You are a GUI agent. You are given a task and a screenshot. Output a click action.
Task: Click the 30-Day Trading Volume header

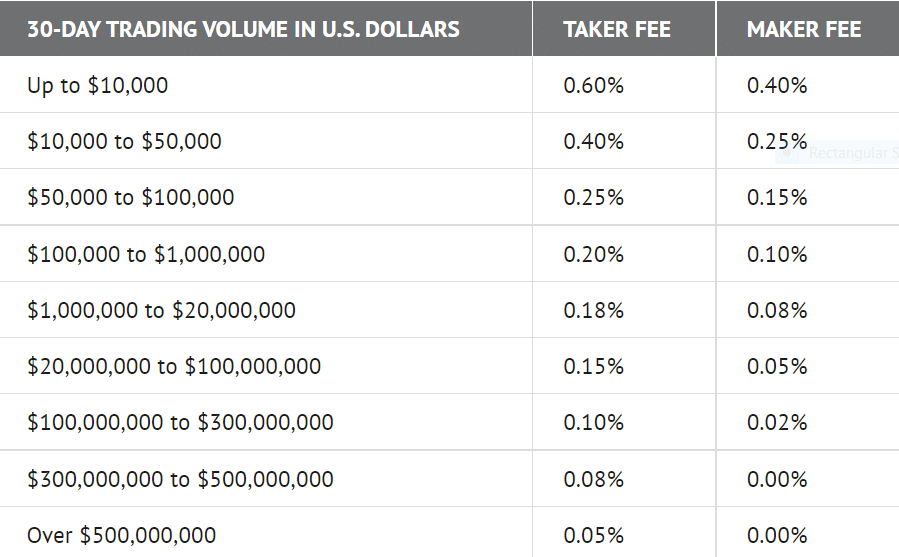(x=243, y=29)
